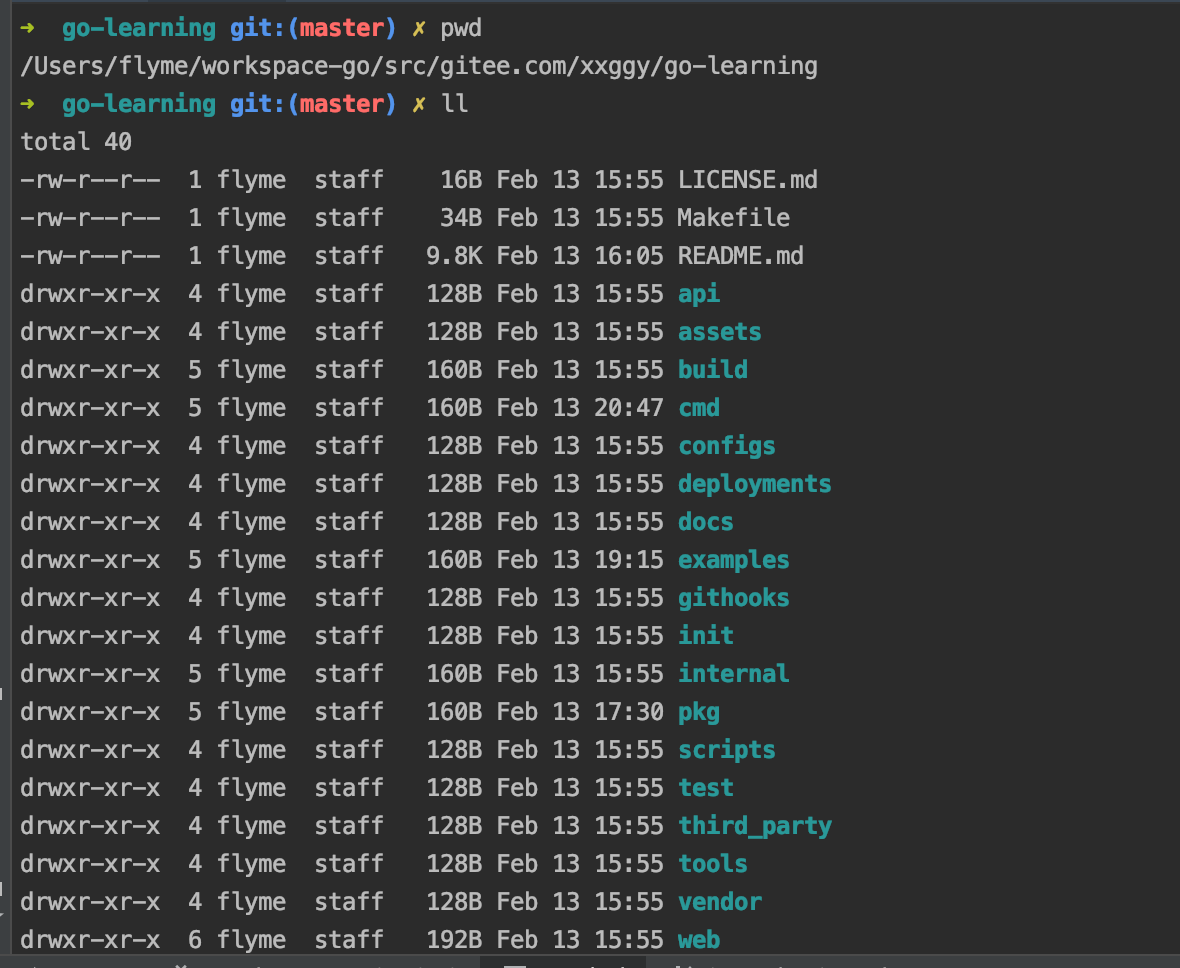The height and width of the screenshot is (968, 1180).
Task: Click the partially visible bottom status bar
Action: click(590, 963)
